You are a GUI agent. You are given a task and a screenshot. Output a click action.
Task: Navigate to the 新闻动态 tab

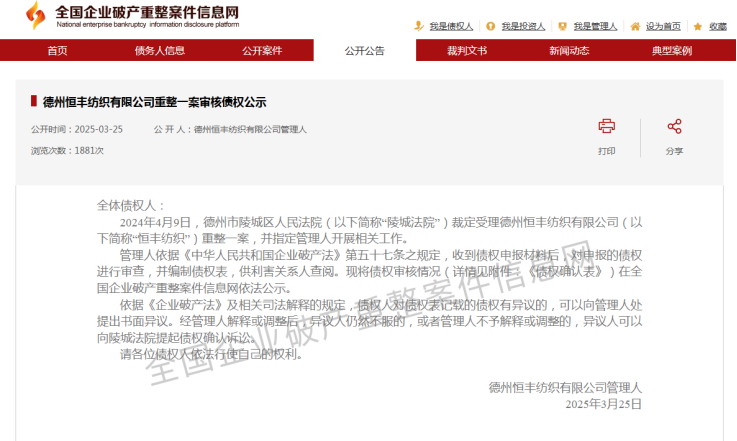point(568,50)
